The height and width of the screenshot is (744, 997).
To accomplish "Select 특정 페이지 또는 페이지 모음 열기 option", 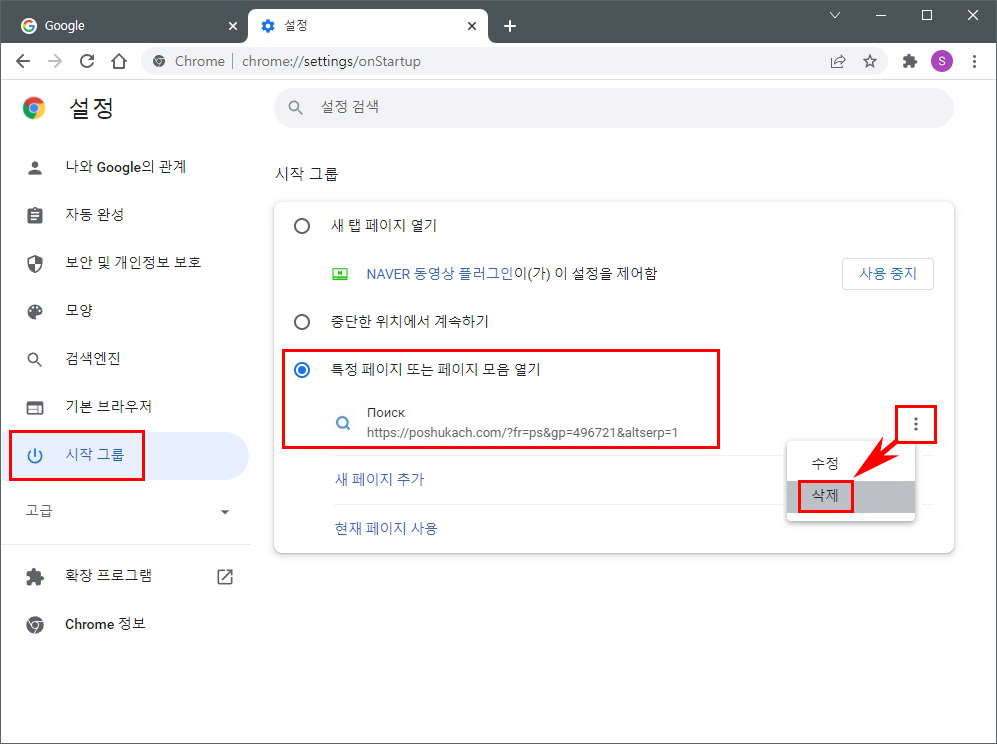I will 302,369.
